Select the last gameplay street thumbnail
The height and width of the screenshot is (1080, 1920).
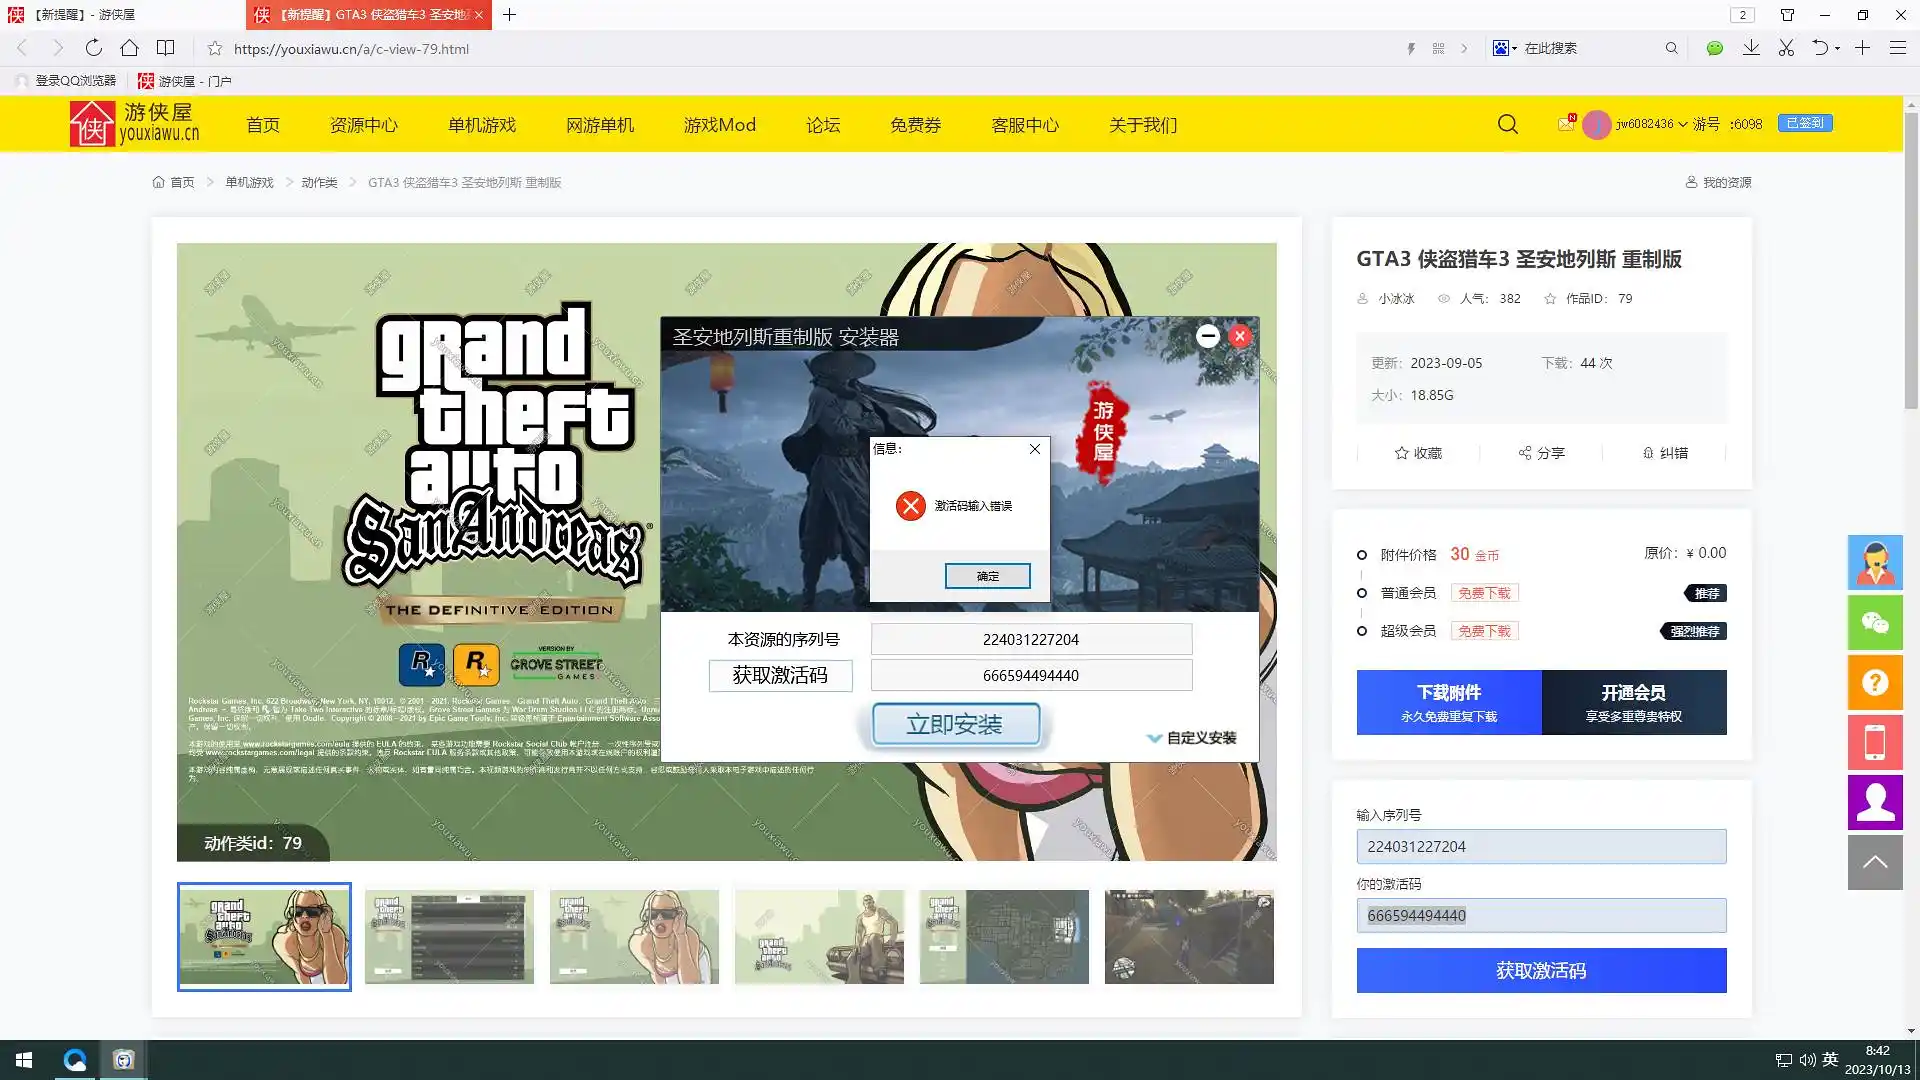1188,937
